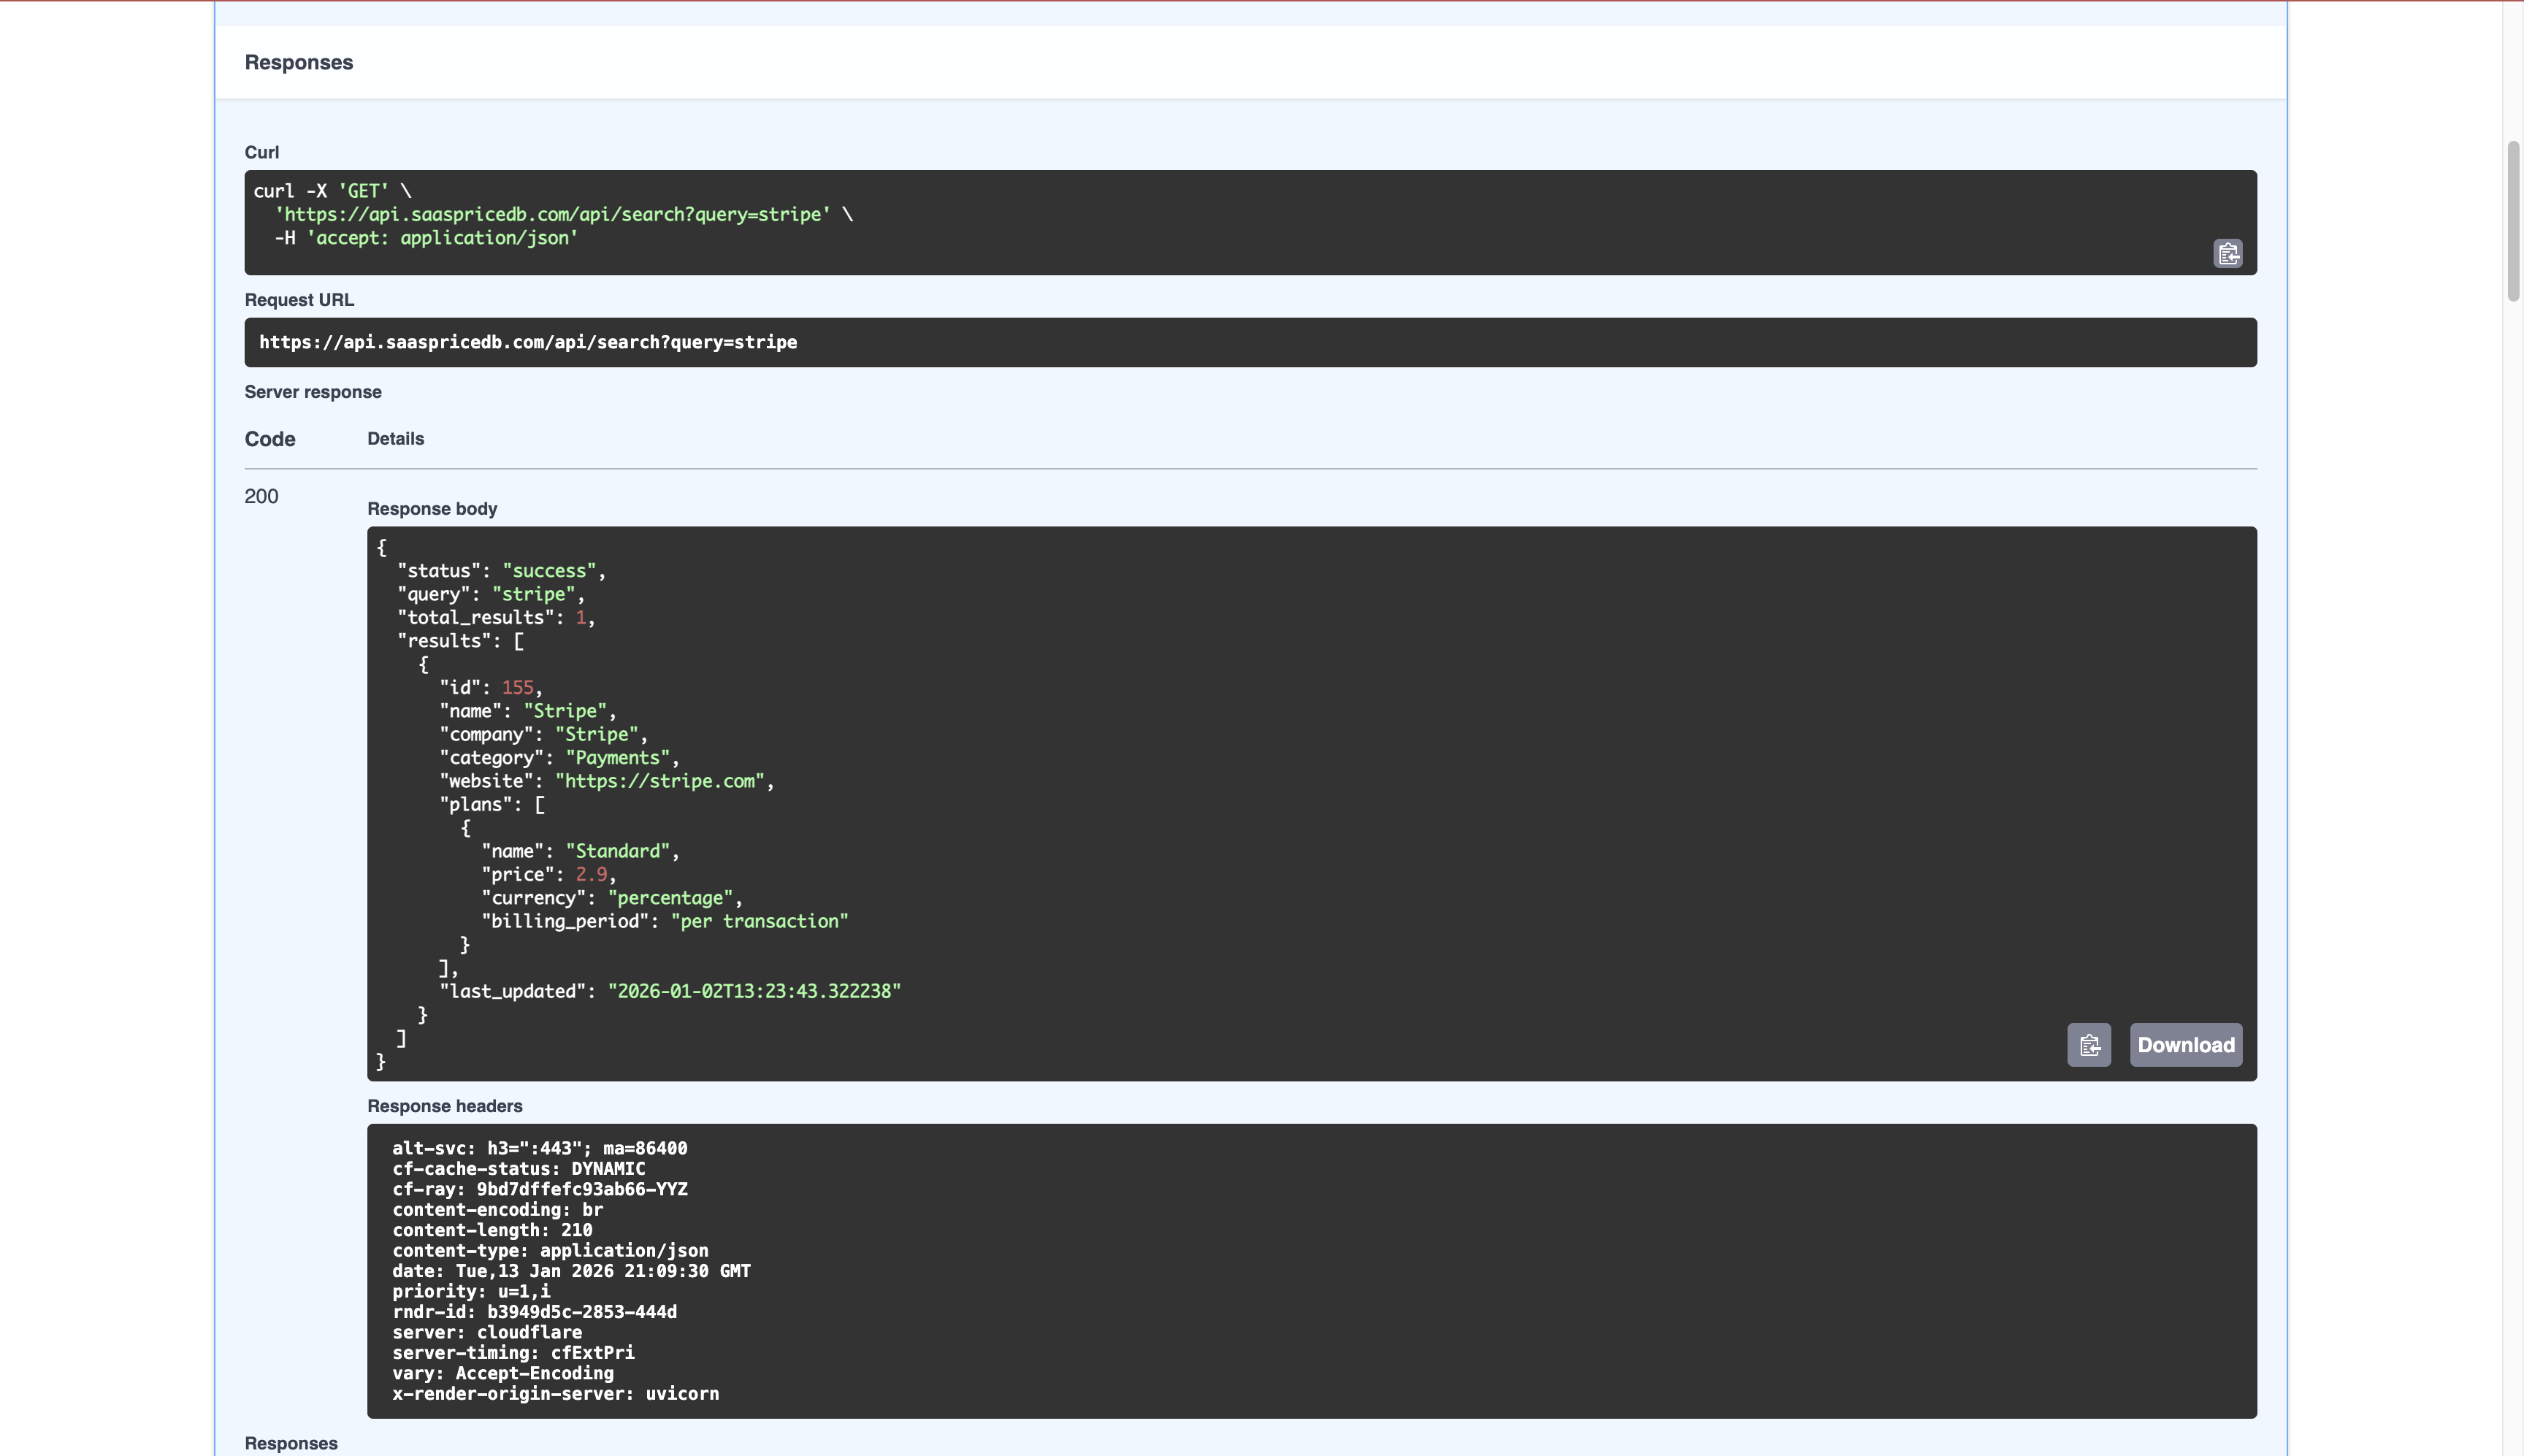
Task: Select the 200 response code entry
Action: (261, 495)
